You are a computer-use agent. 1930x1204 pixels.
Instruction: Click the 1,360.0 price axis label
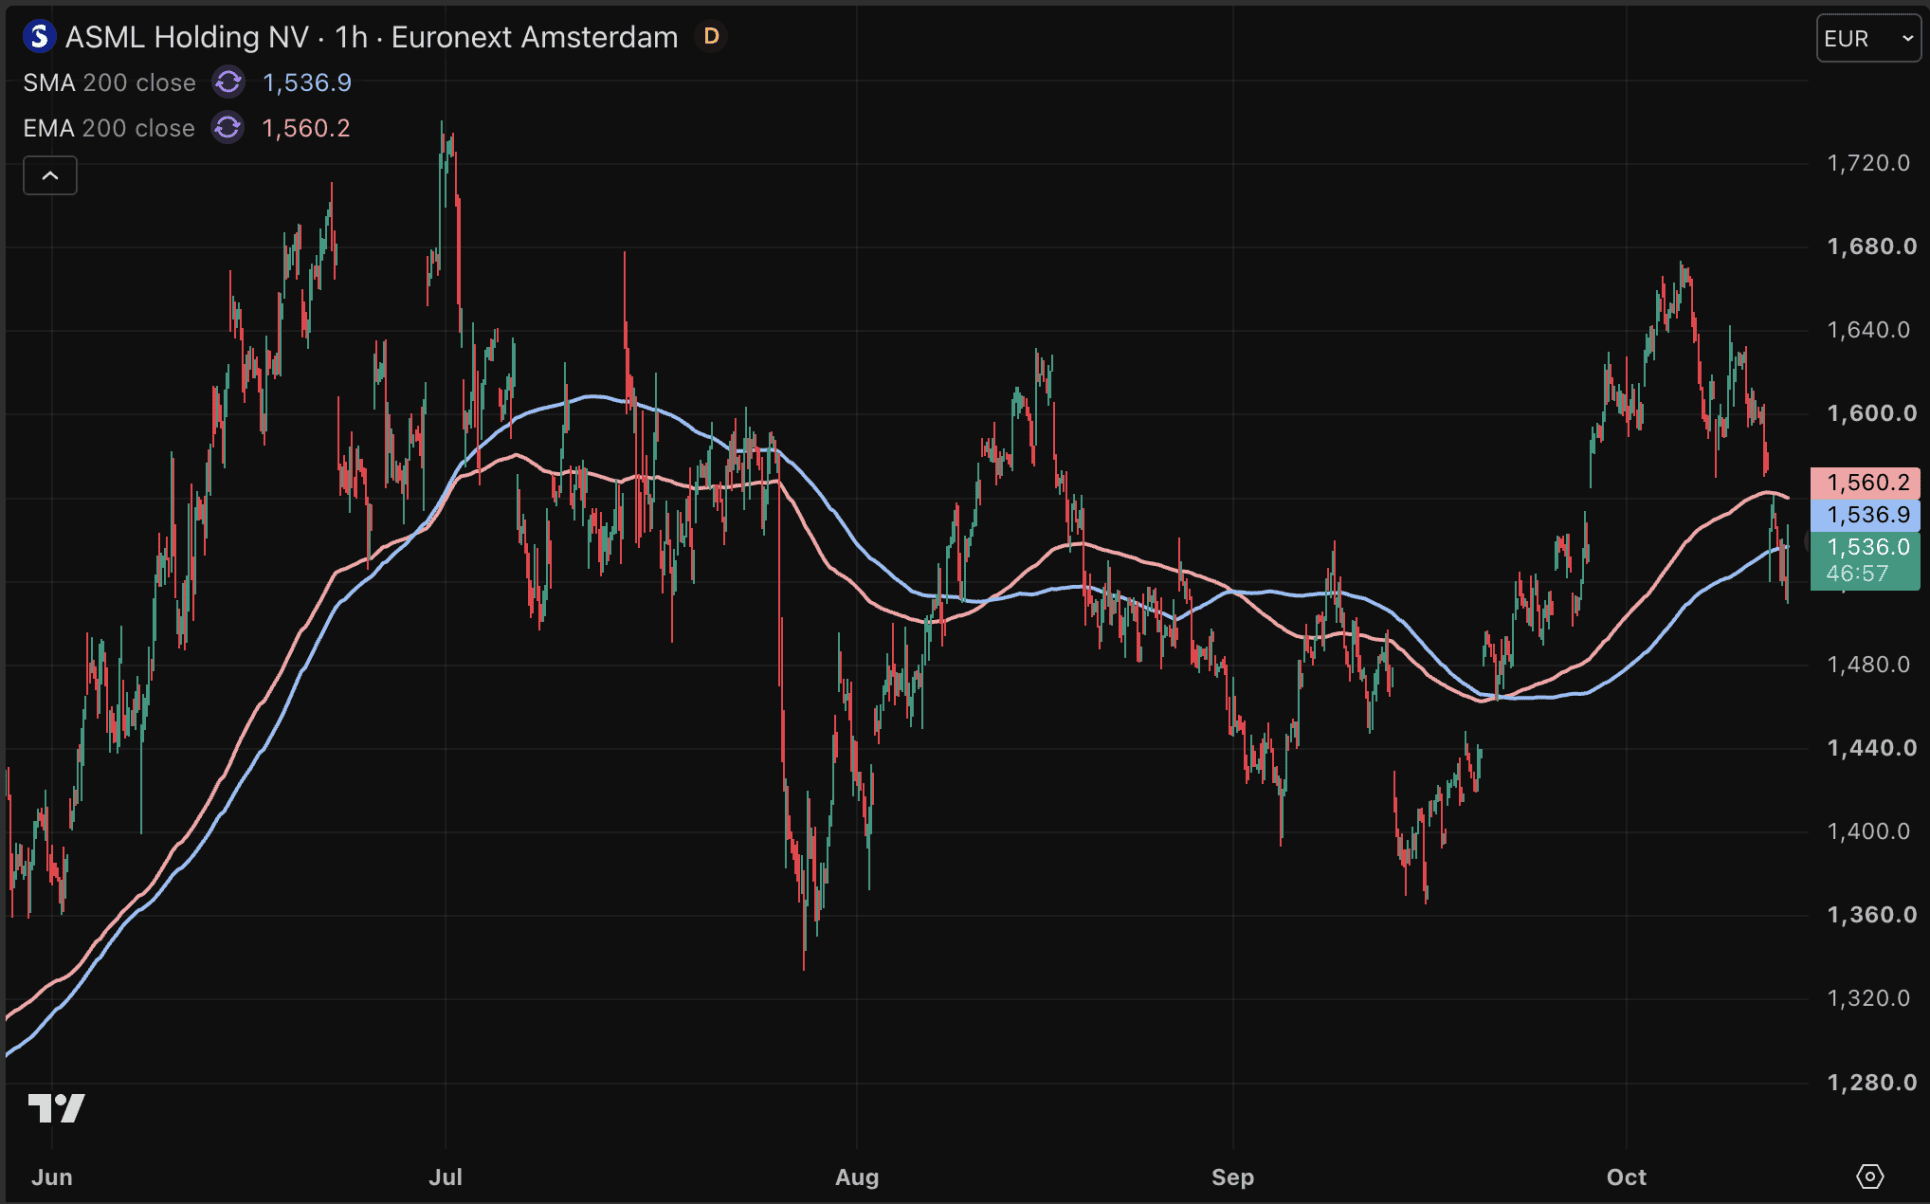click(1871, 915)
